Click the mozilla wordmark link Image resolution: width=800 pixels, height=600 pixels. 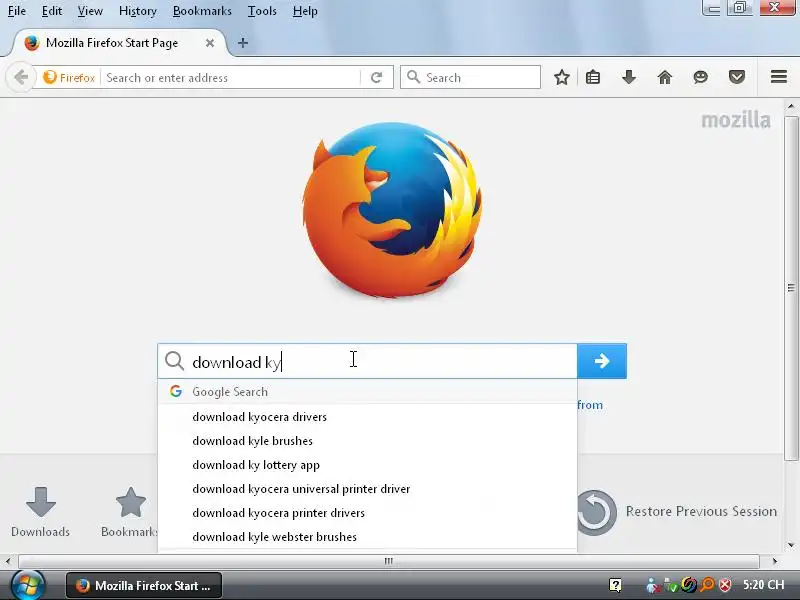pos(736,120)
